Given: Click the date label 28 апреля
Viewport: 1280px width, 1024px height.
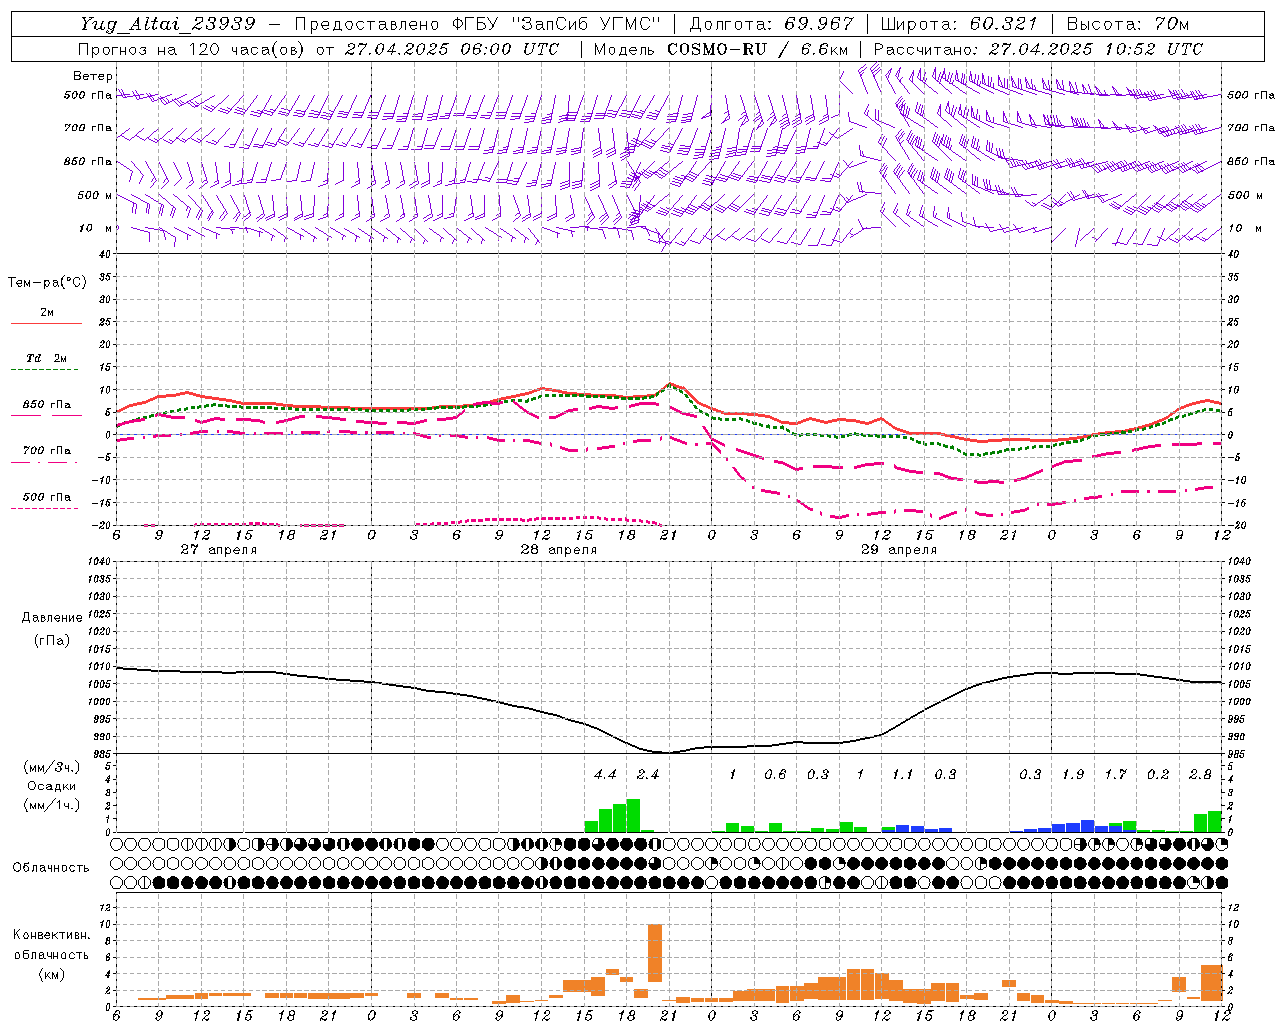Looking at the screenshot, I should click(559, 550).
